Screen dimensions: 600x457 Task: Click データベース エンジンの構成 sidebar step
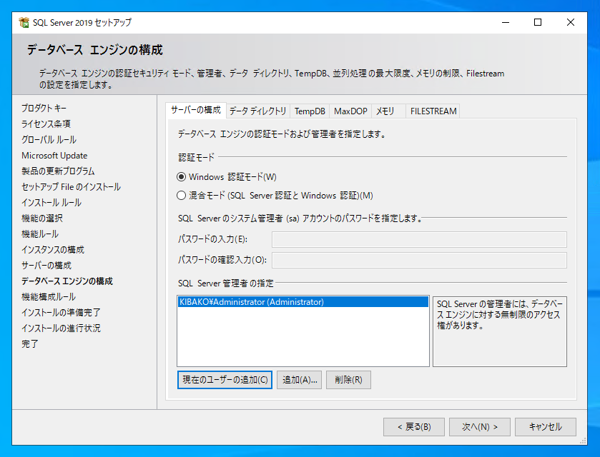click(67, 281)
